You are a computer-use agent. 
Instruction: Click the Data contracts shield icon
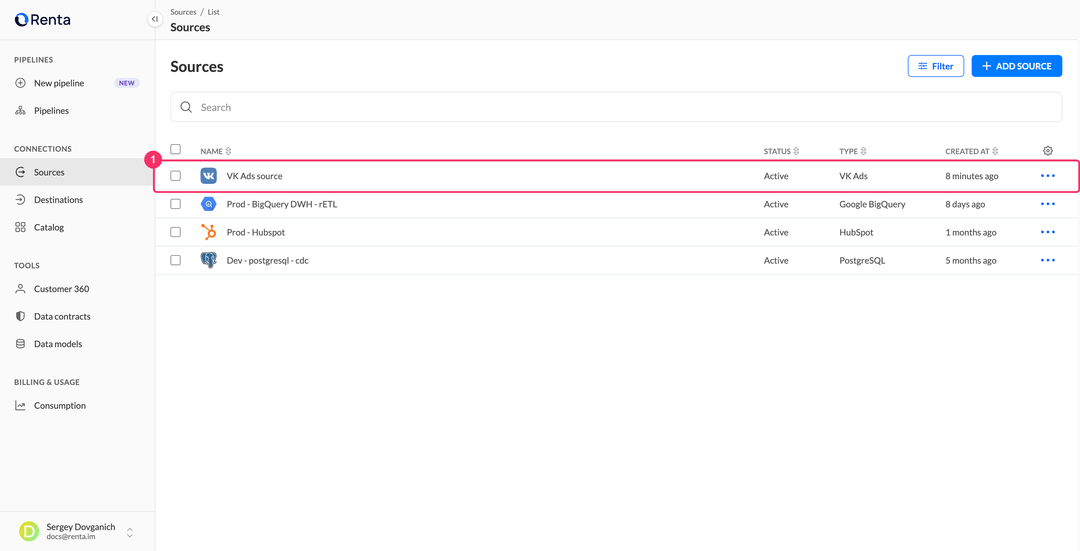pyautogui.click(x=21, y=317)
